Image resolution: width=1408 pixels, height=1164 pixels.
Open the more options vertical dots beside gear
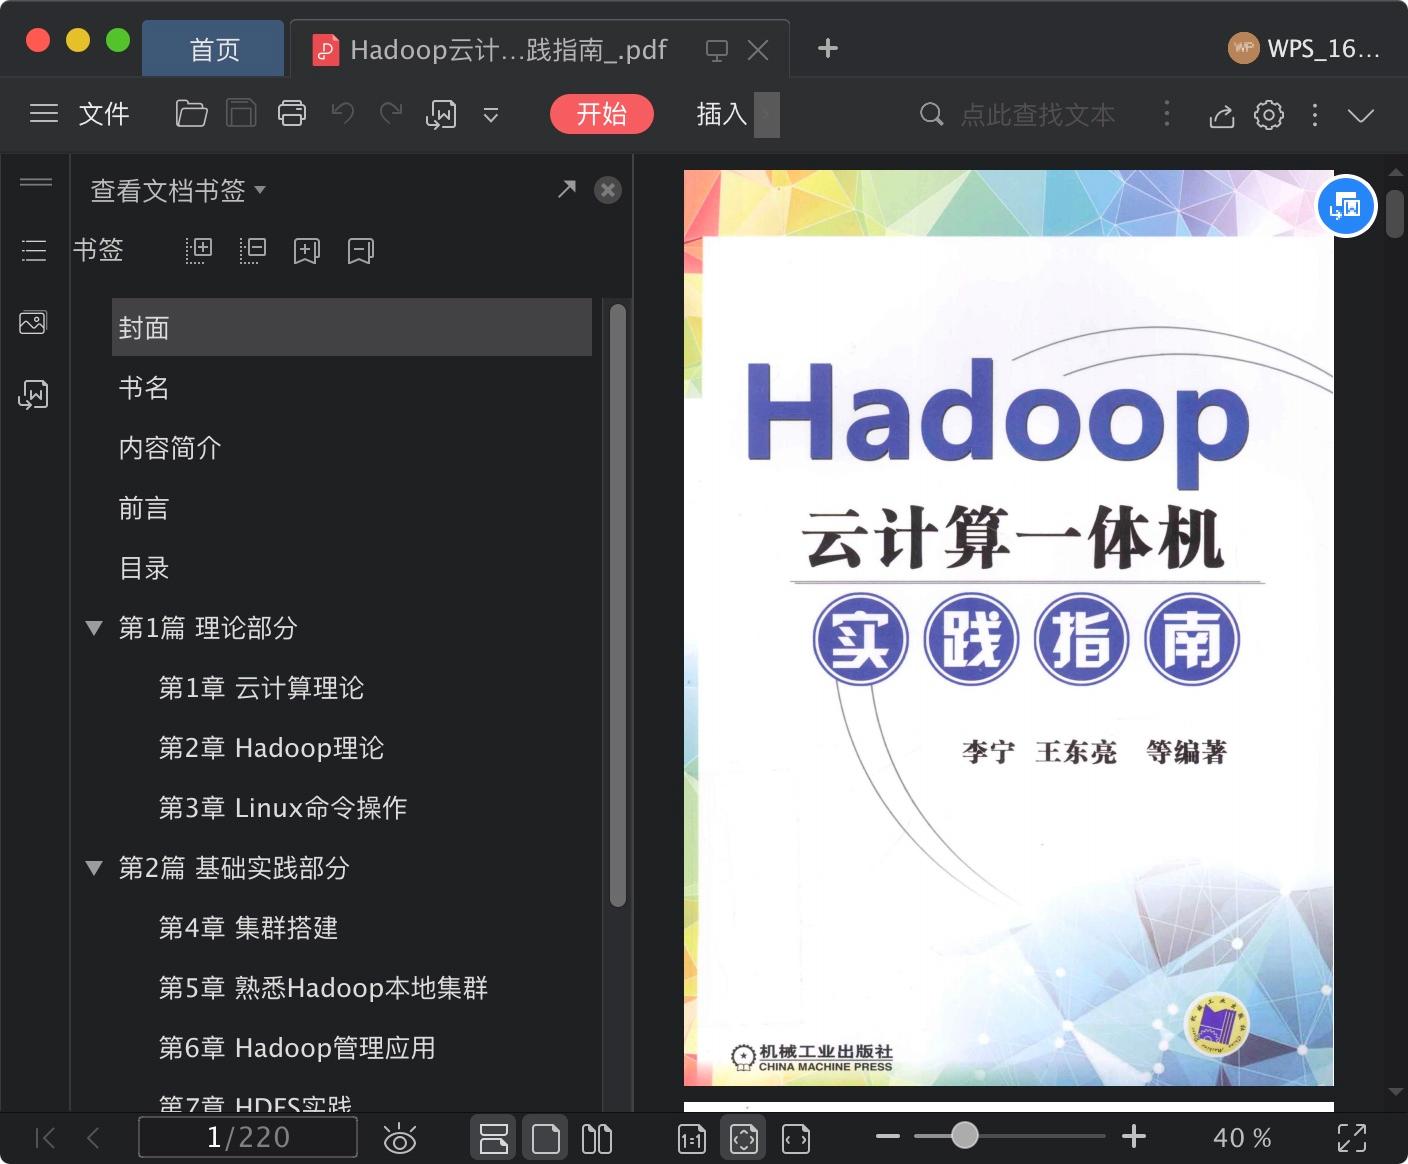(1315, 115)
